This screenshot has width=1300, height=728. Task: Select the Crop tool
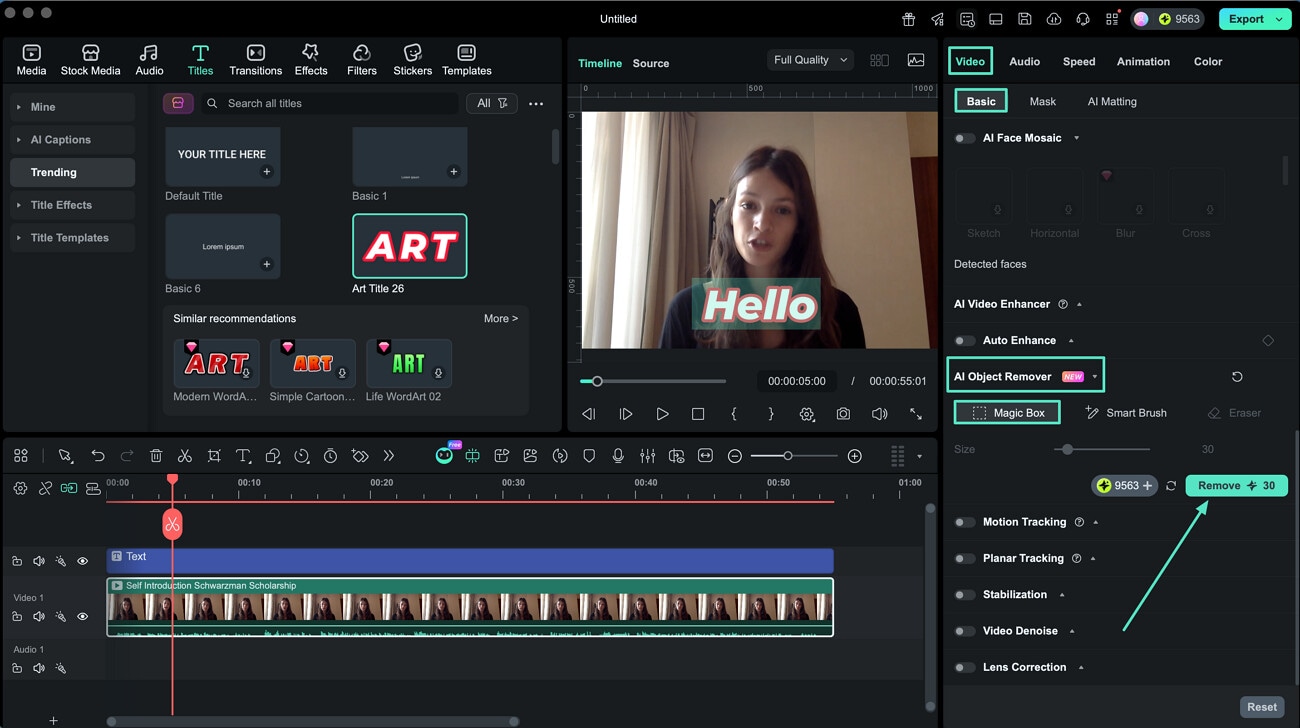[x=213, y=455]
